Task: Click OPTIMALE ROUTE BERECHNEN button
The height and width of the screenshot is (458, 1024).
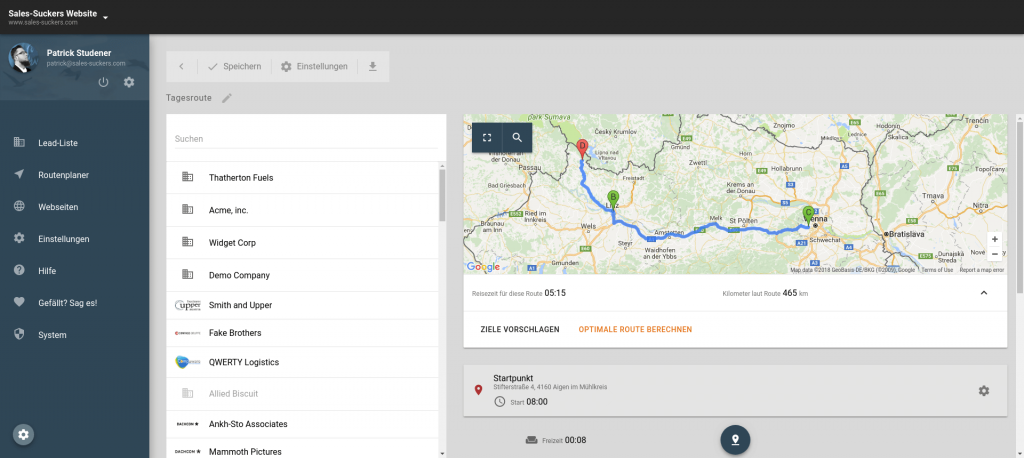Action: [635, 329]
